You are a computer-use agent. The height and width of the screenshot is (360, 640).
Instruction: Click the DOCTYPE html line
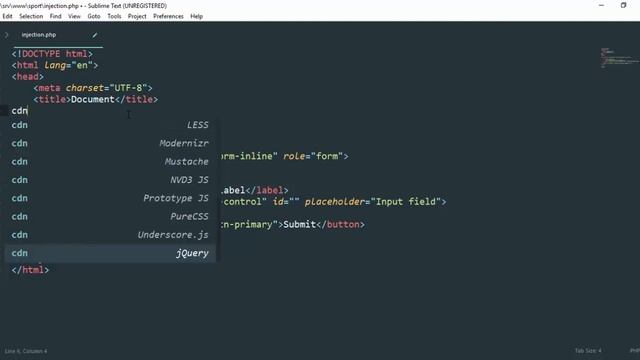pyautogui.click(x=52, y=54)
